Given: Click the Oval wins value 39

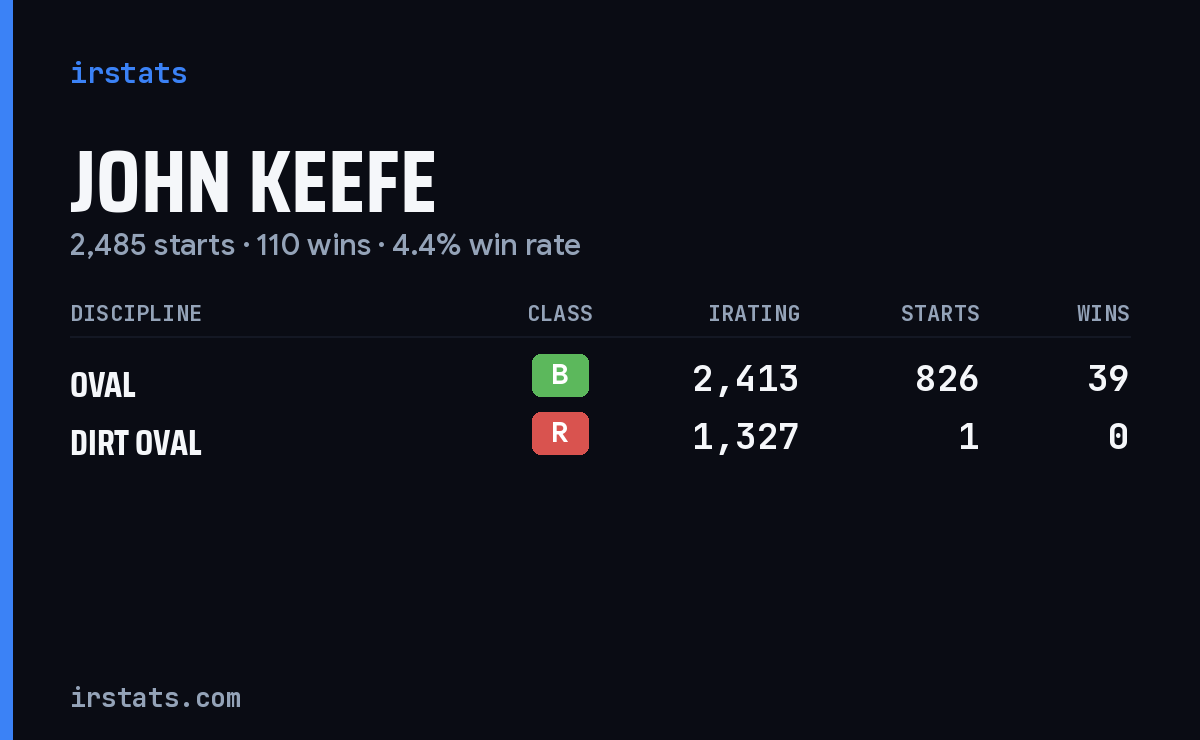Looking at the screenshot, I should click(x=1109, y=379).
